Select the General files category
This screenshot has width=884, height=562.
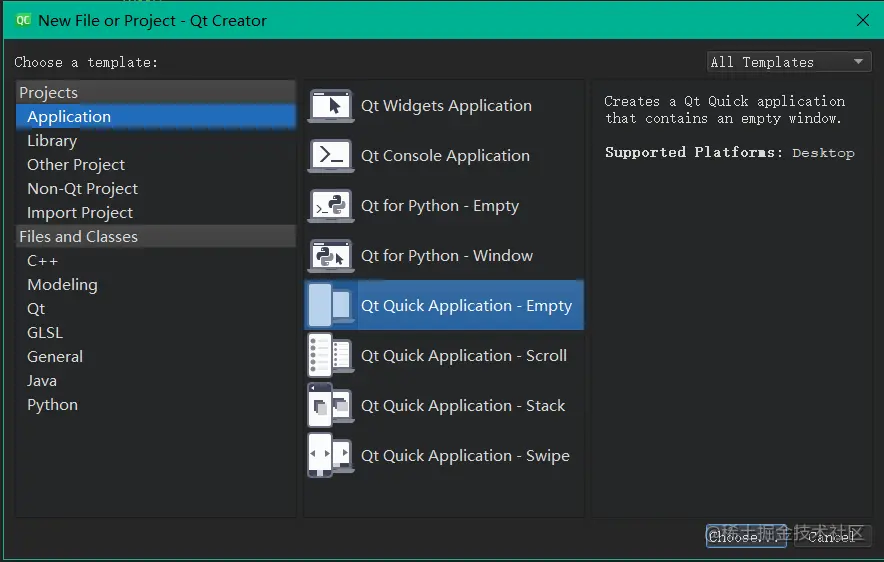pyautogui.click(x=156, y=357)
